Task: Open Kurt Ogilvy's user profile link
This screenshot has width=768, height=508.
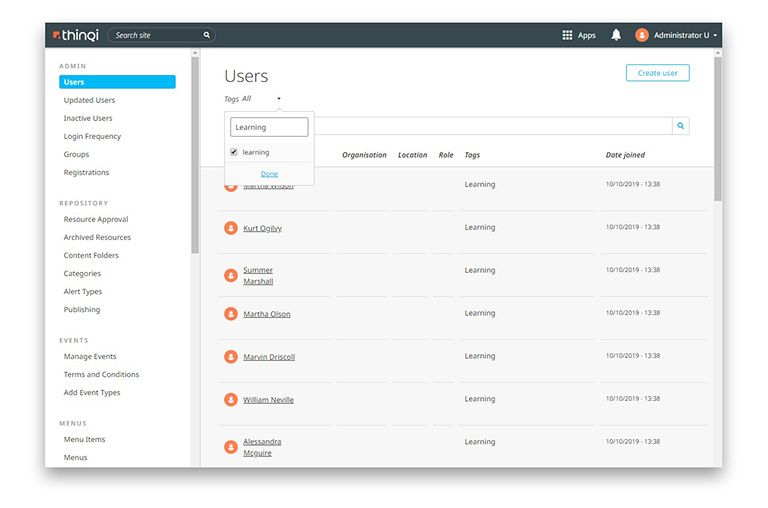Action: tap(263, 228)
